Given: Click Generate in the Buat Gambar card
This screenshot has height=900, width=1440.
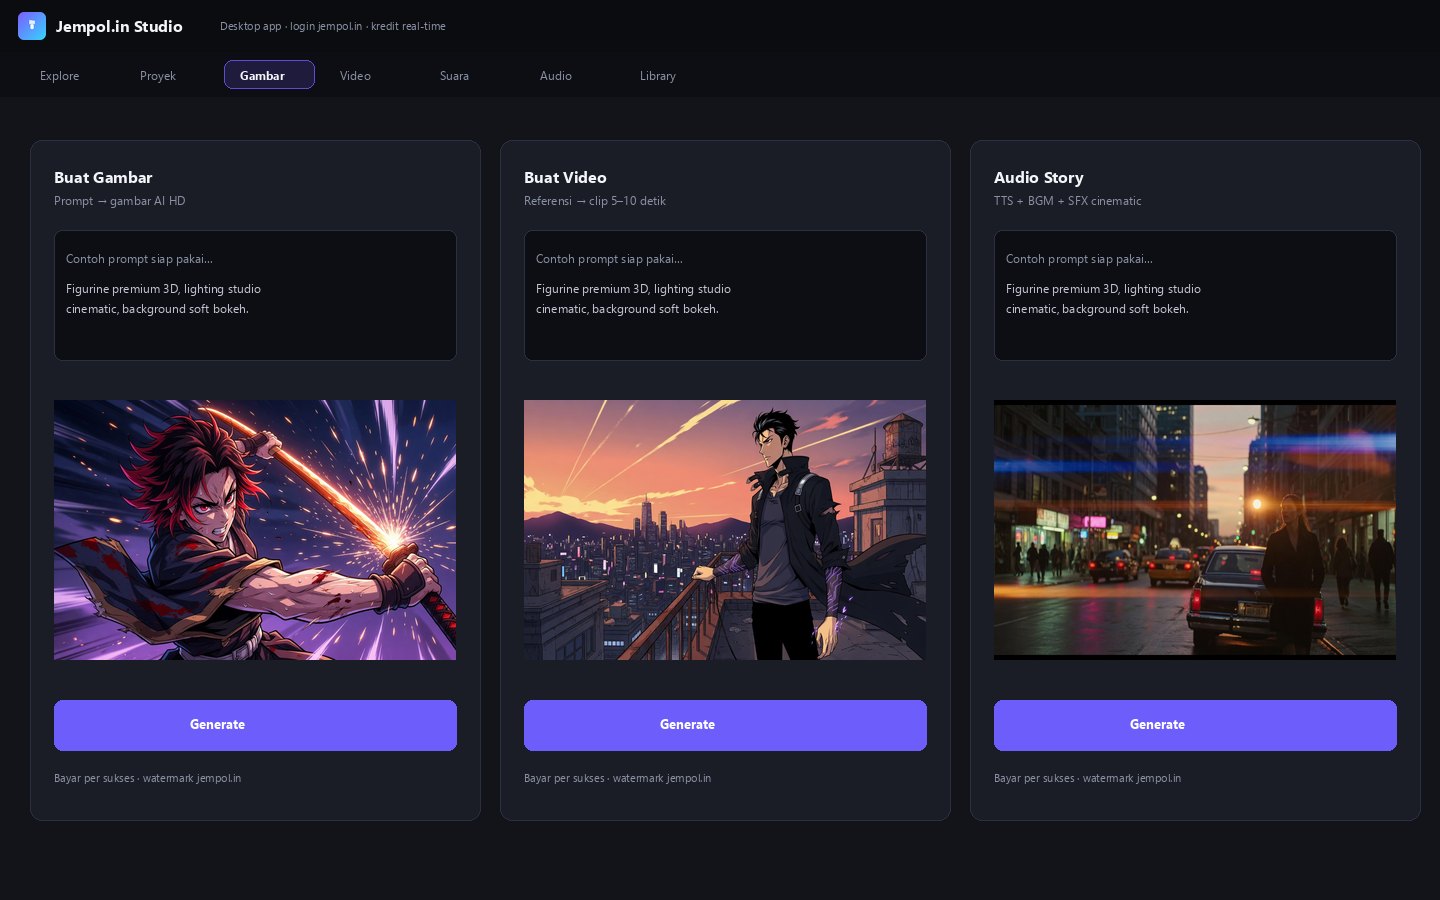Looking at the screenshot, I should coord(255,725).
